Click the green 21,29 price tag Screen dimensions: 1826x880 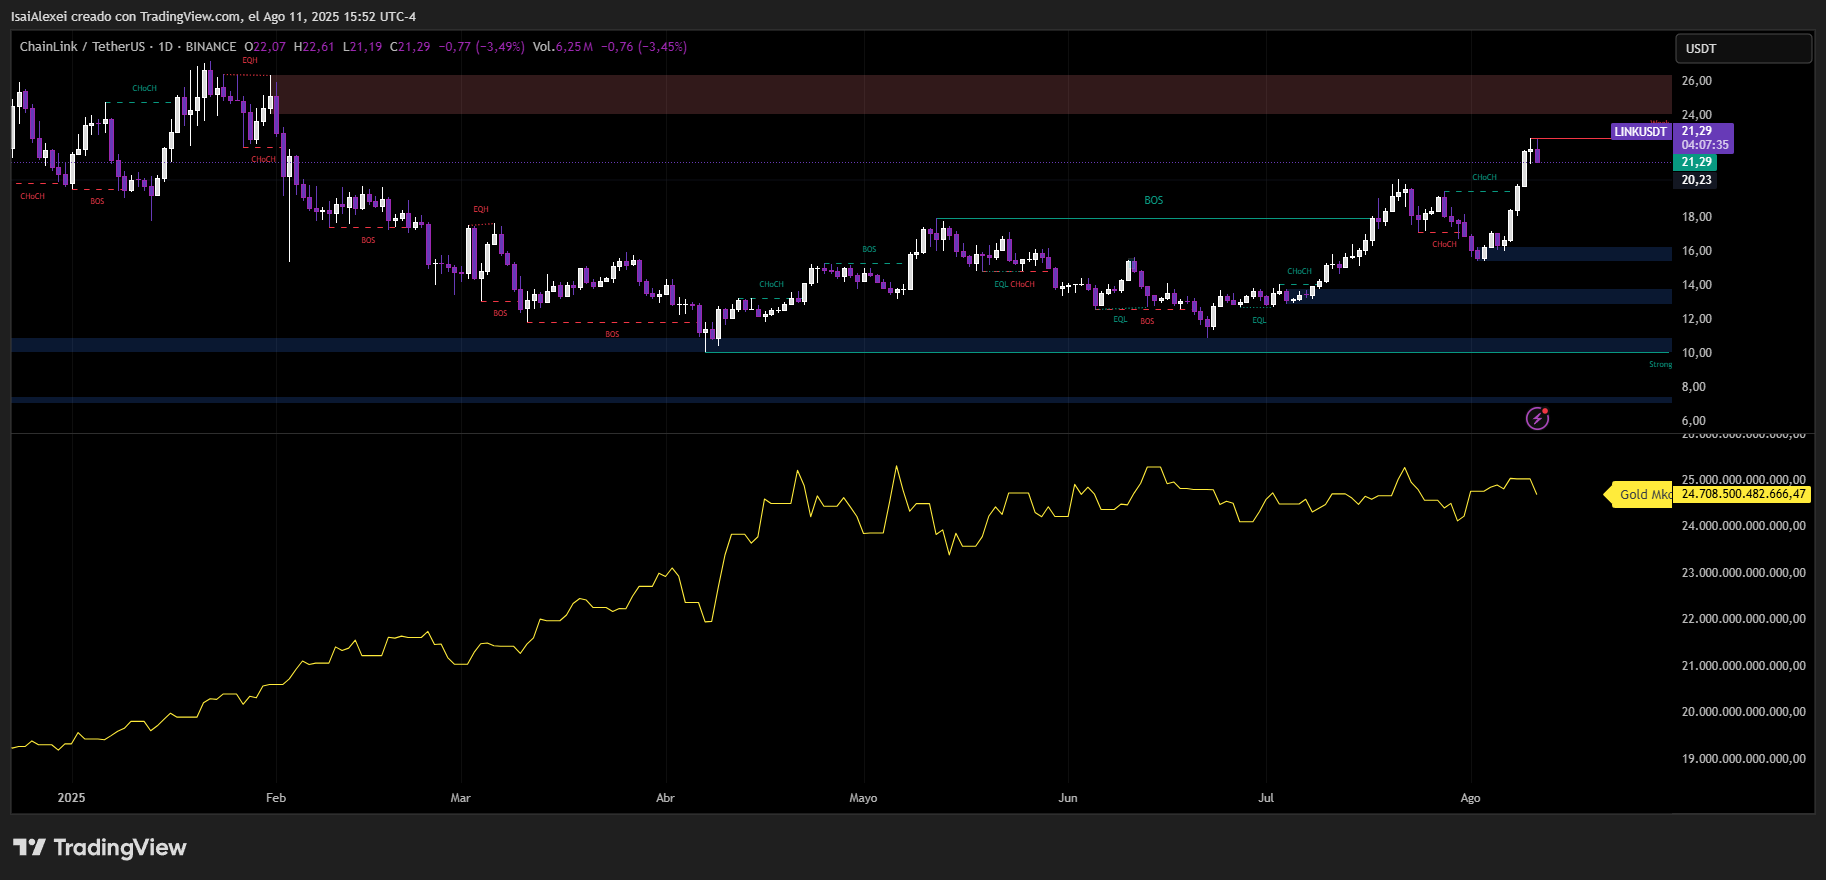[x=1696, y=162]
